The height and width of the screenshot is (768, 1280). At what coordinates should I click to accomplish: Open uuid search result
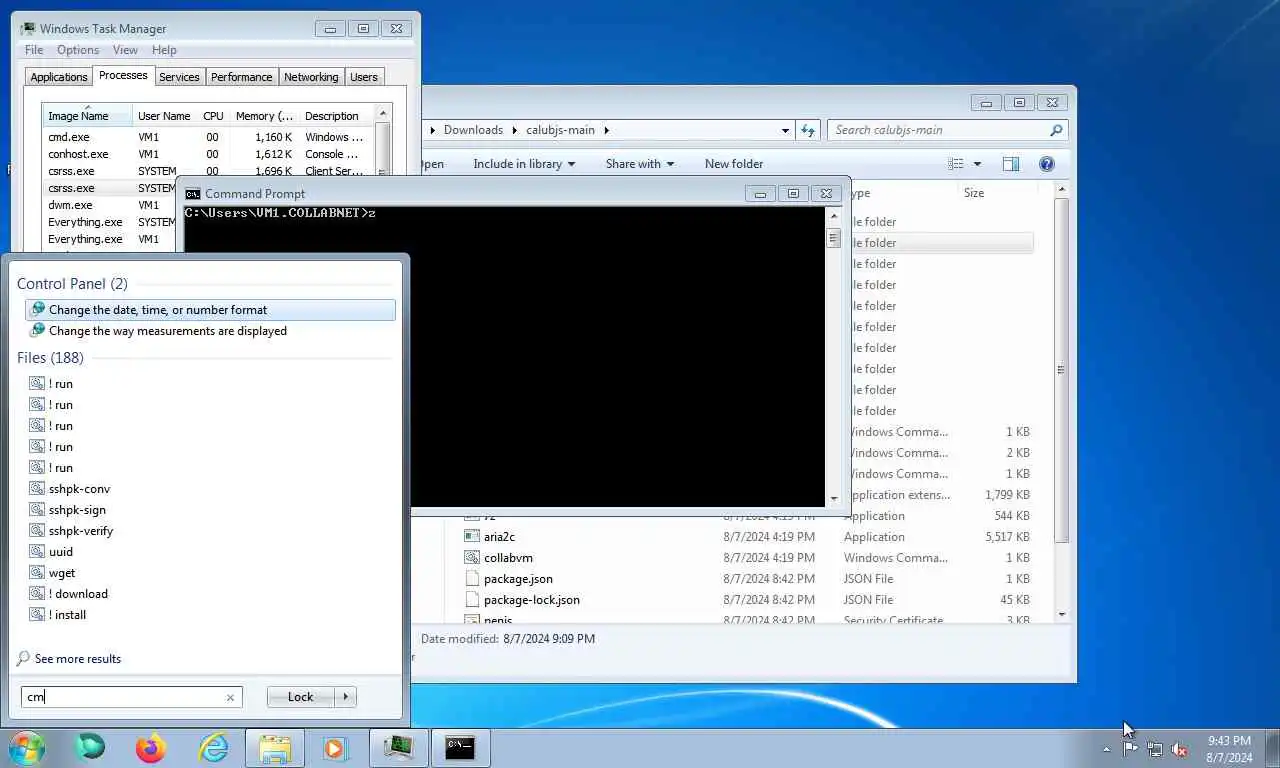[60, 552]
